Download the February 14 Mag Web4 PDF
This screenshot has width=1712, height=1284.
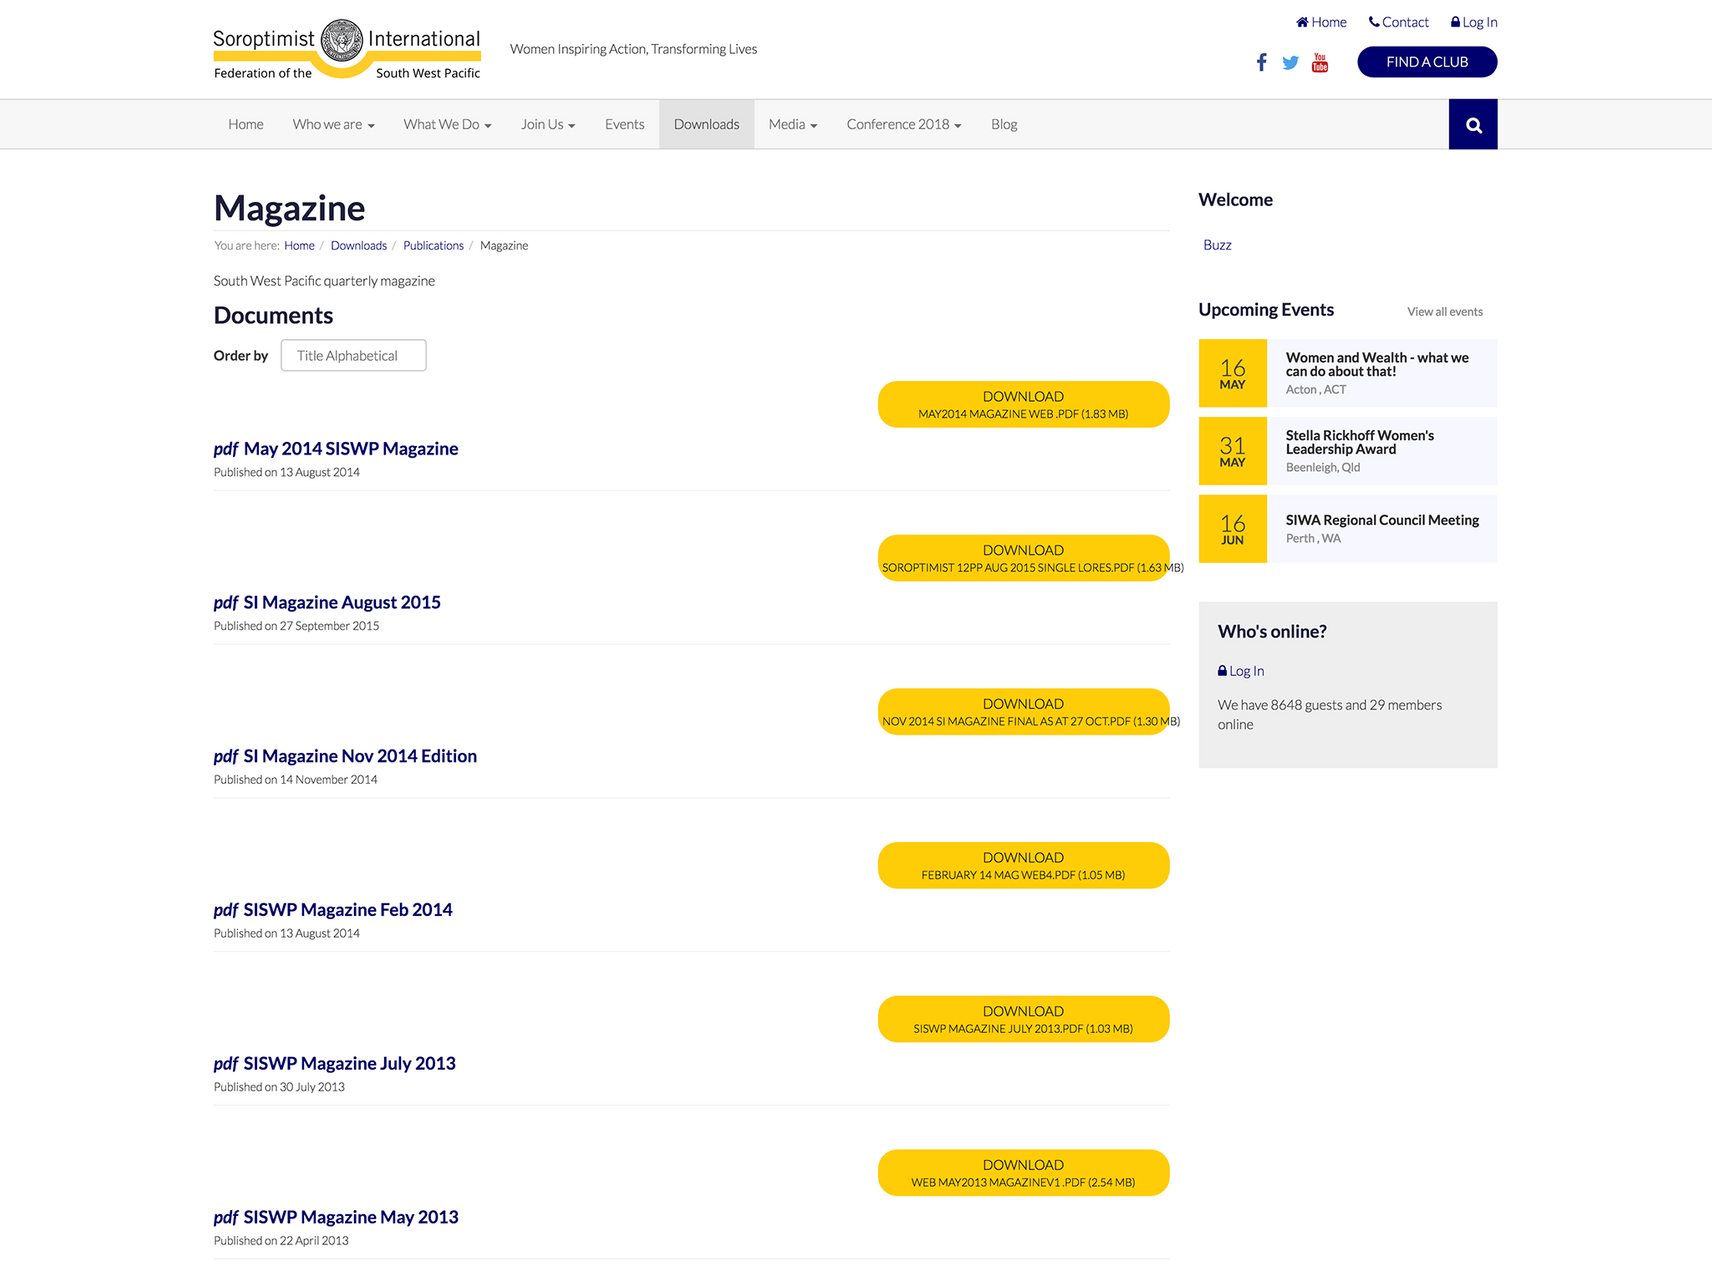[x=1023, y=866]
